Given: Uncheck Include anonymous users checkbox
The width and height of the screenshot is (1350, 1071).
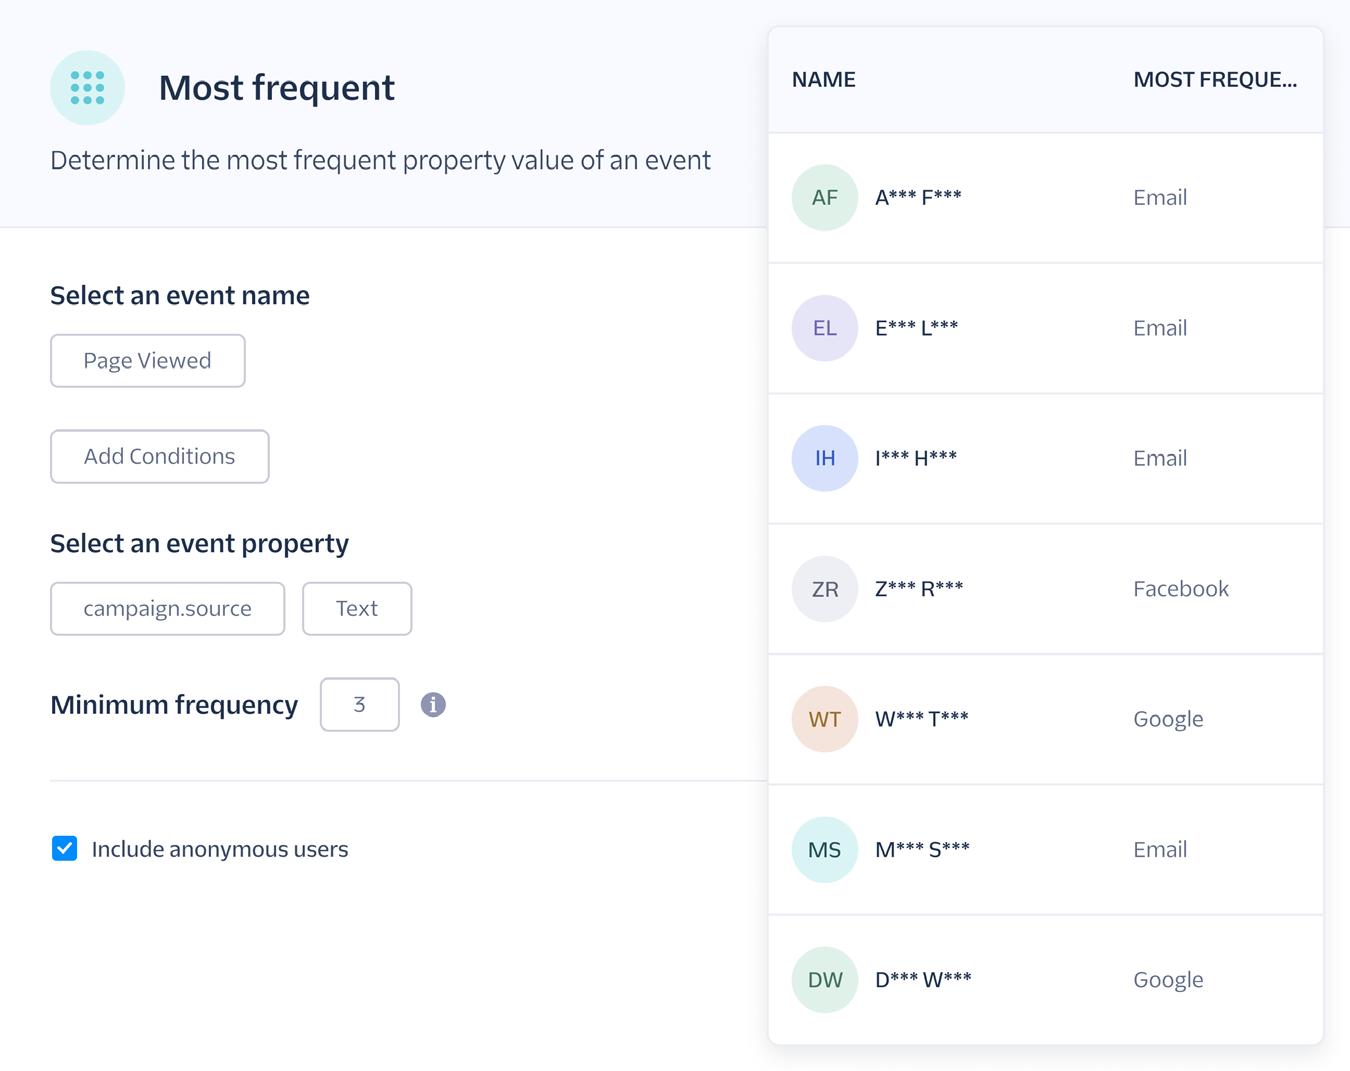Looking at the screenshot, I should pos(64,849).
